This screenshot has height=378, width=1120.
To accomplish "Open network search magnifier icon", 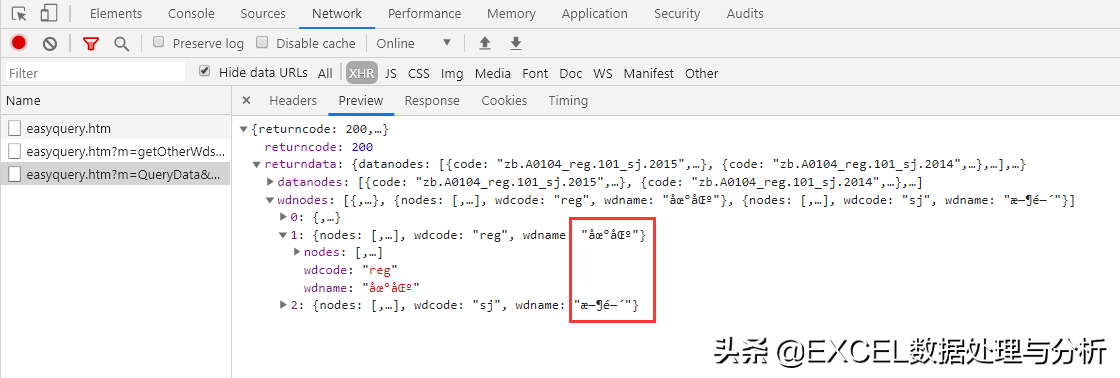I will [x=121, y=44].
